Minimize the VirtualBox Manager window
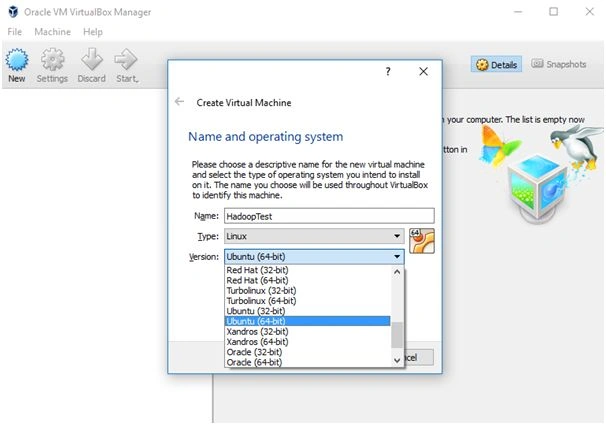This screenshot has width=606, height=425. (518, 12)
